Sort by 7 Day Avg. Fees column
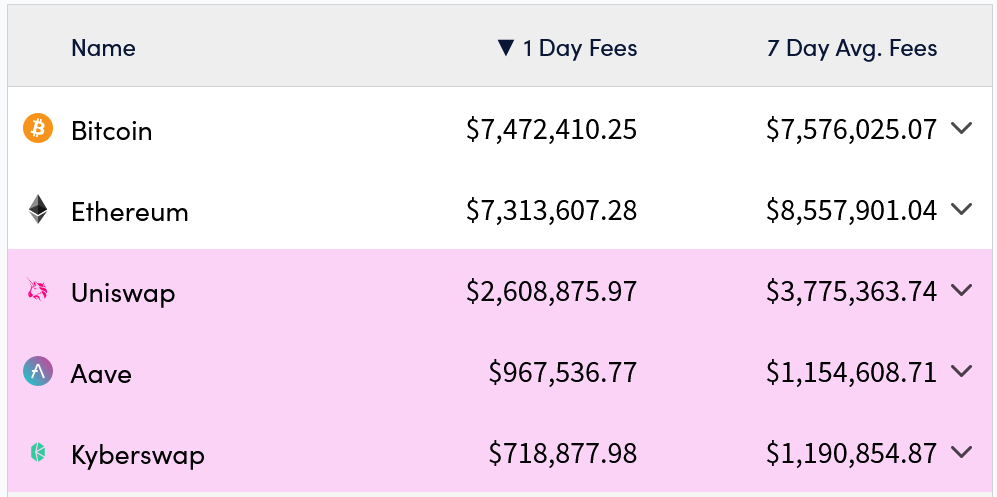997x497 pixels. pos(852,48)
